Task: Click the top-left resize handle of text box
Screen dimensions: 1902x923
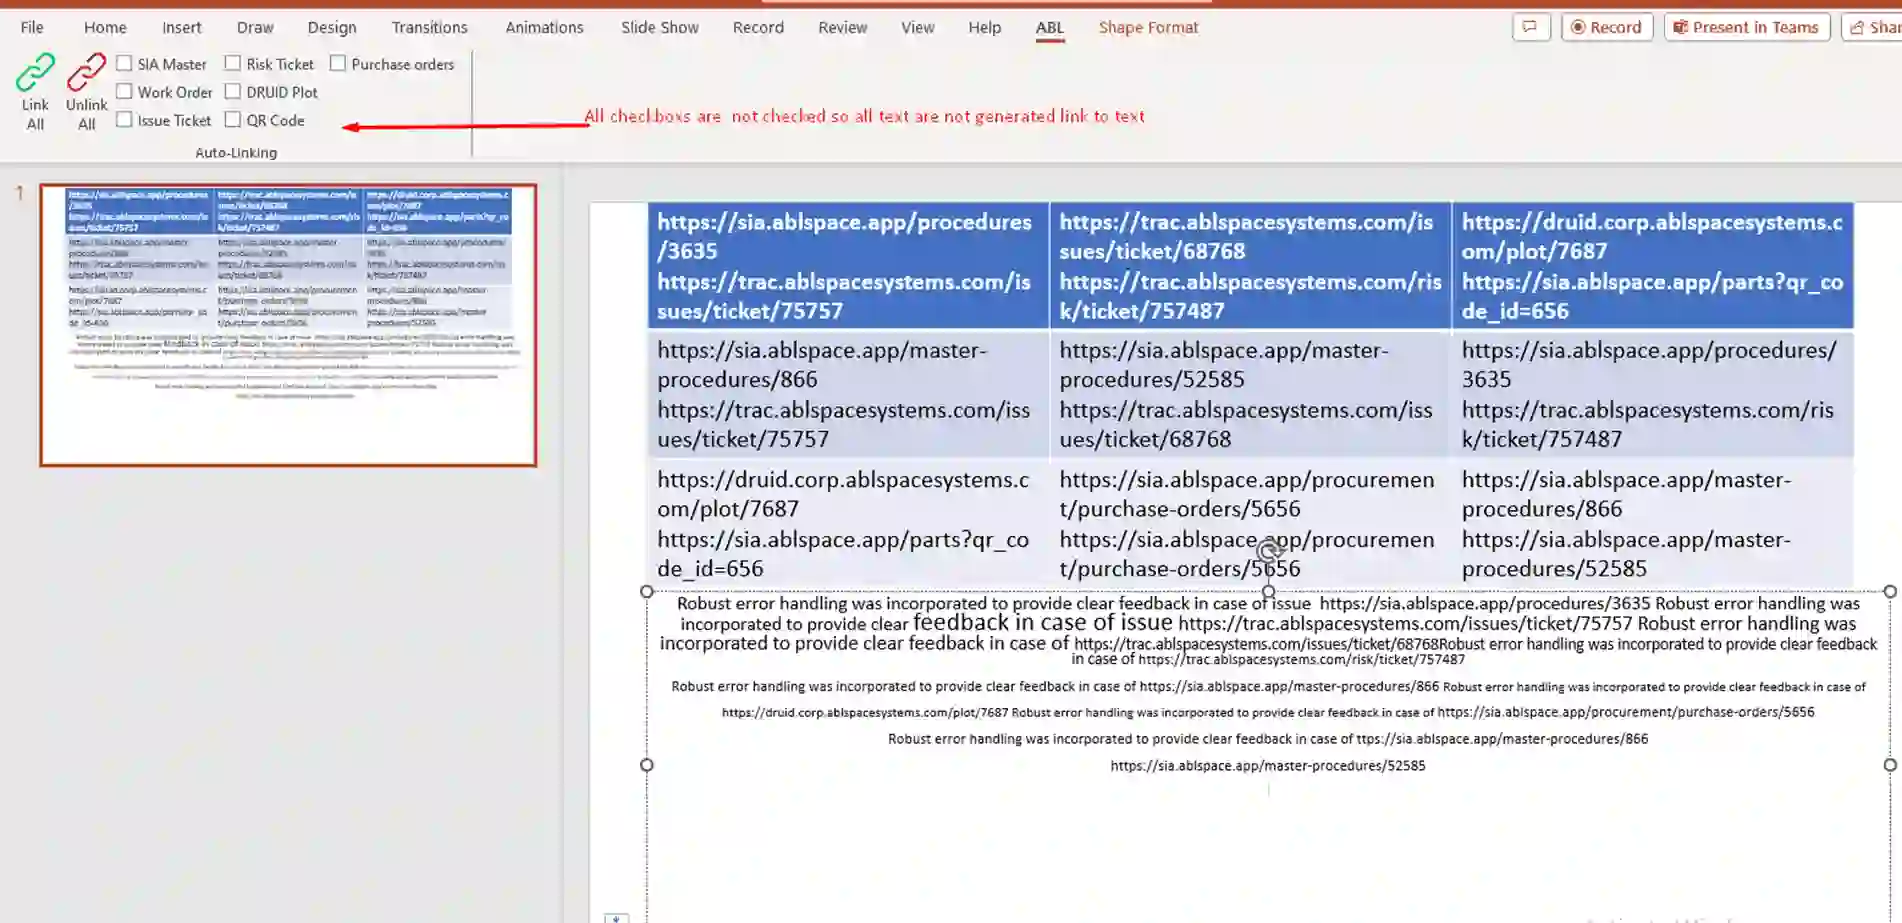Action: [647, 592]
